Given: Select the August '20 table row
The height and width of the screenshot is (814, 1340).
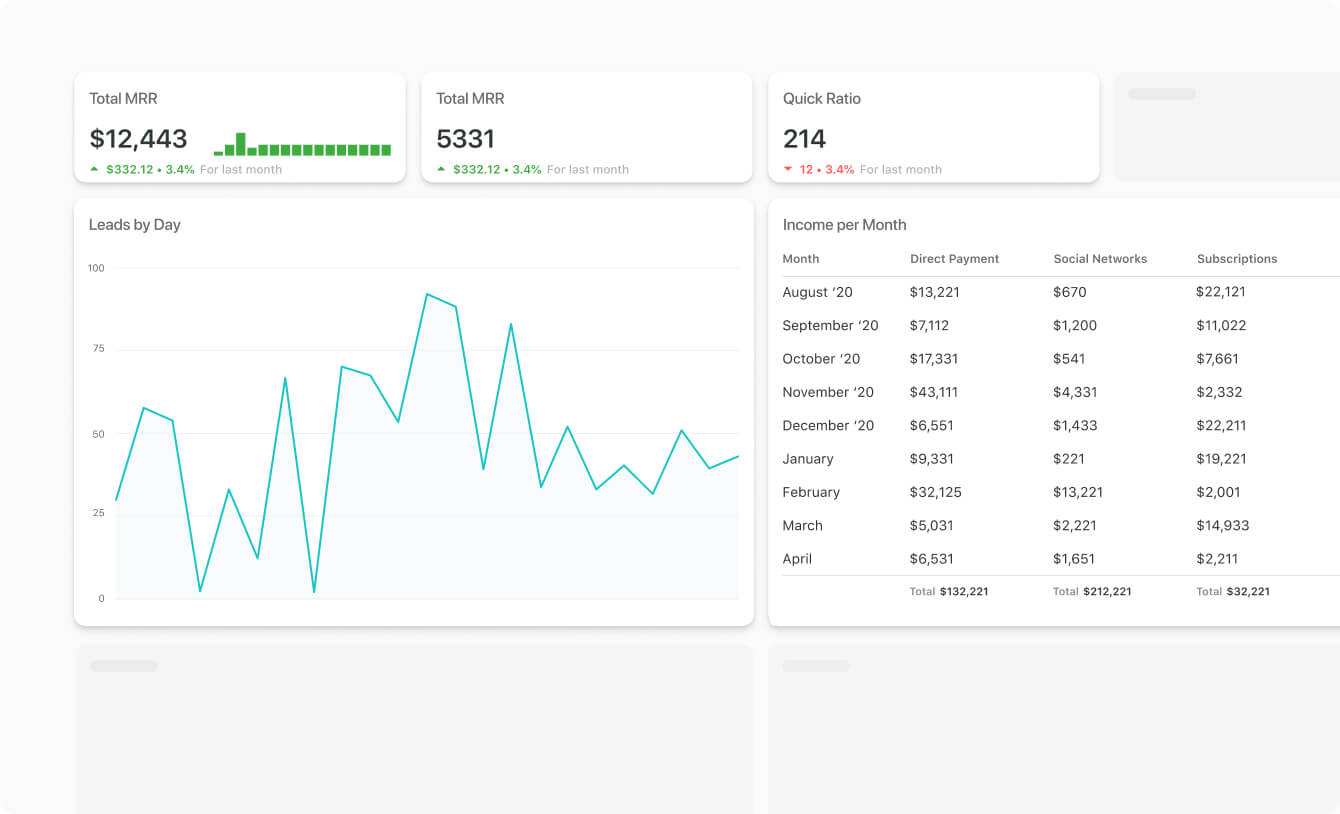Looking at the screenshot, I should coord(1061,292).
